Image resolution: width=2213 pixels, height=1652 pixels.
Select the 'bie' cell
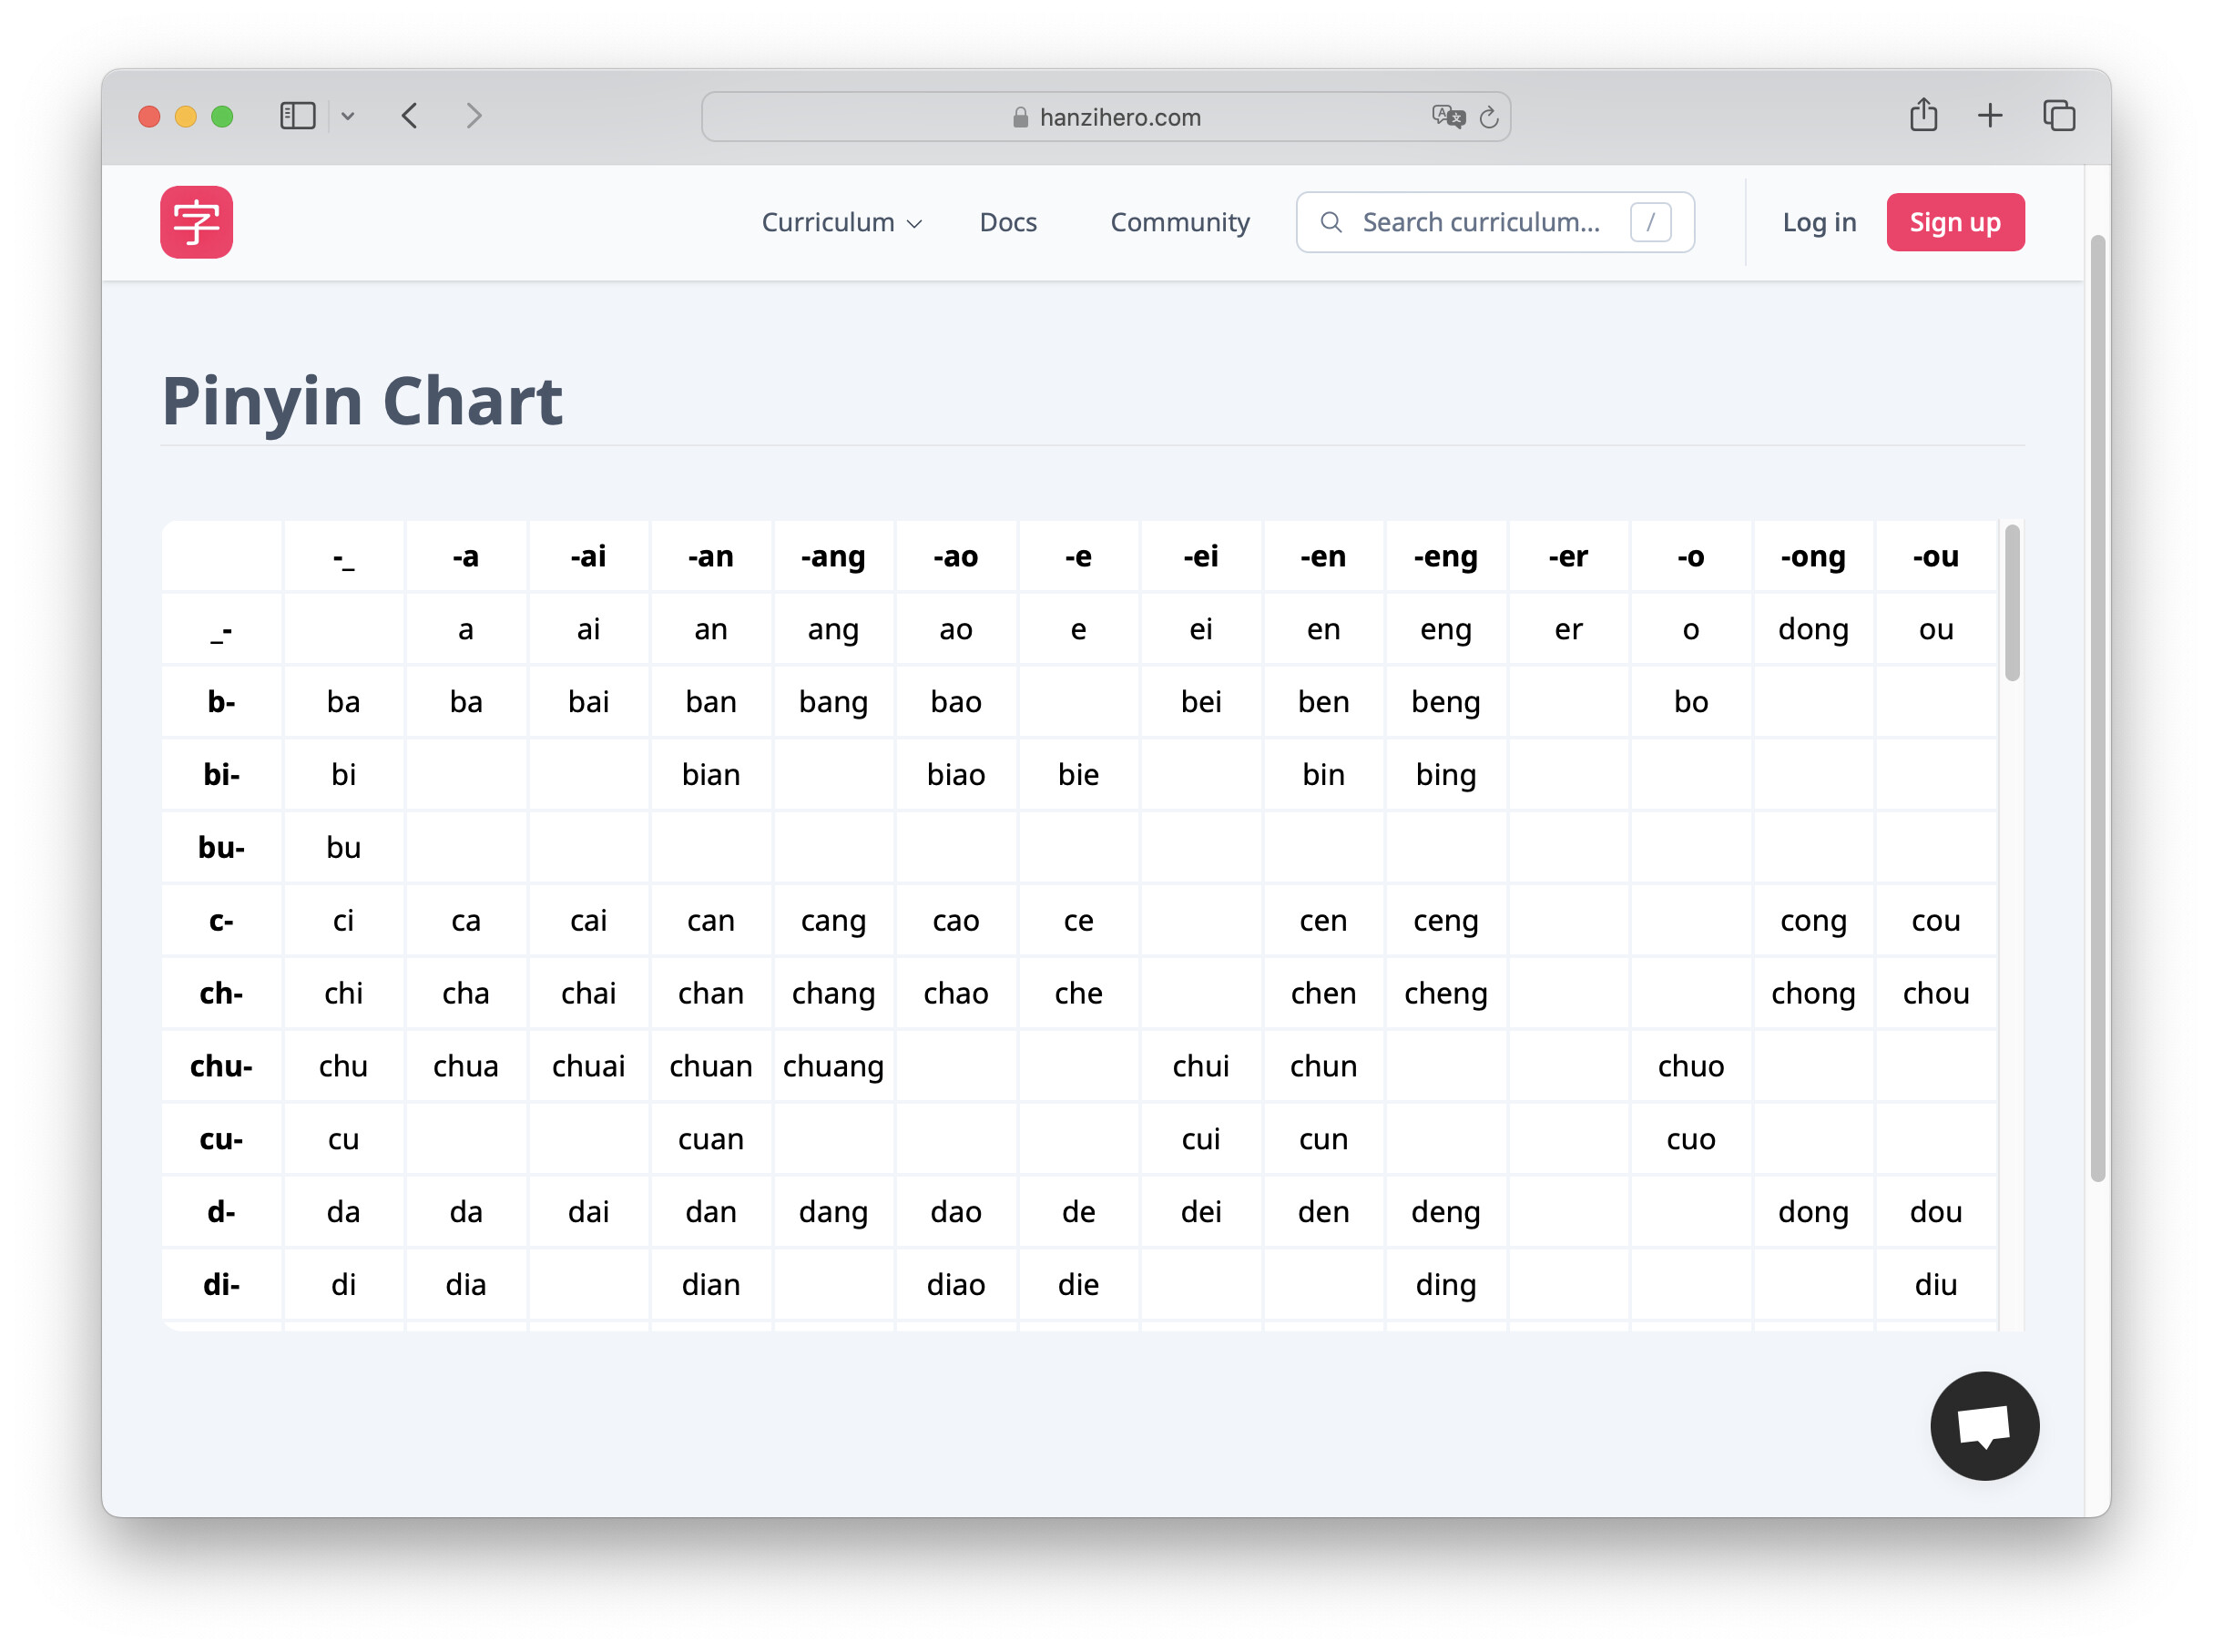point(1078,774)
